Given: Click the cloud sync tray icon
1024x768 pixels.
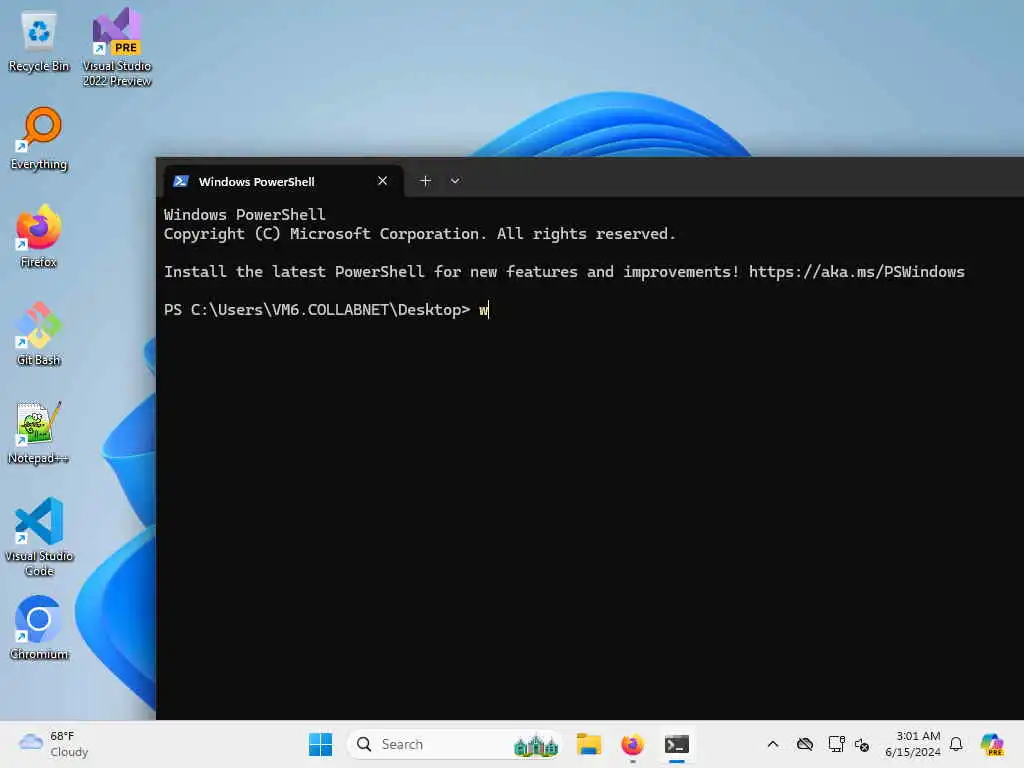Looking at the screenshot, I should point(805,744).
